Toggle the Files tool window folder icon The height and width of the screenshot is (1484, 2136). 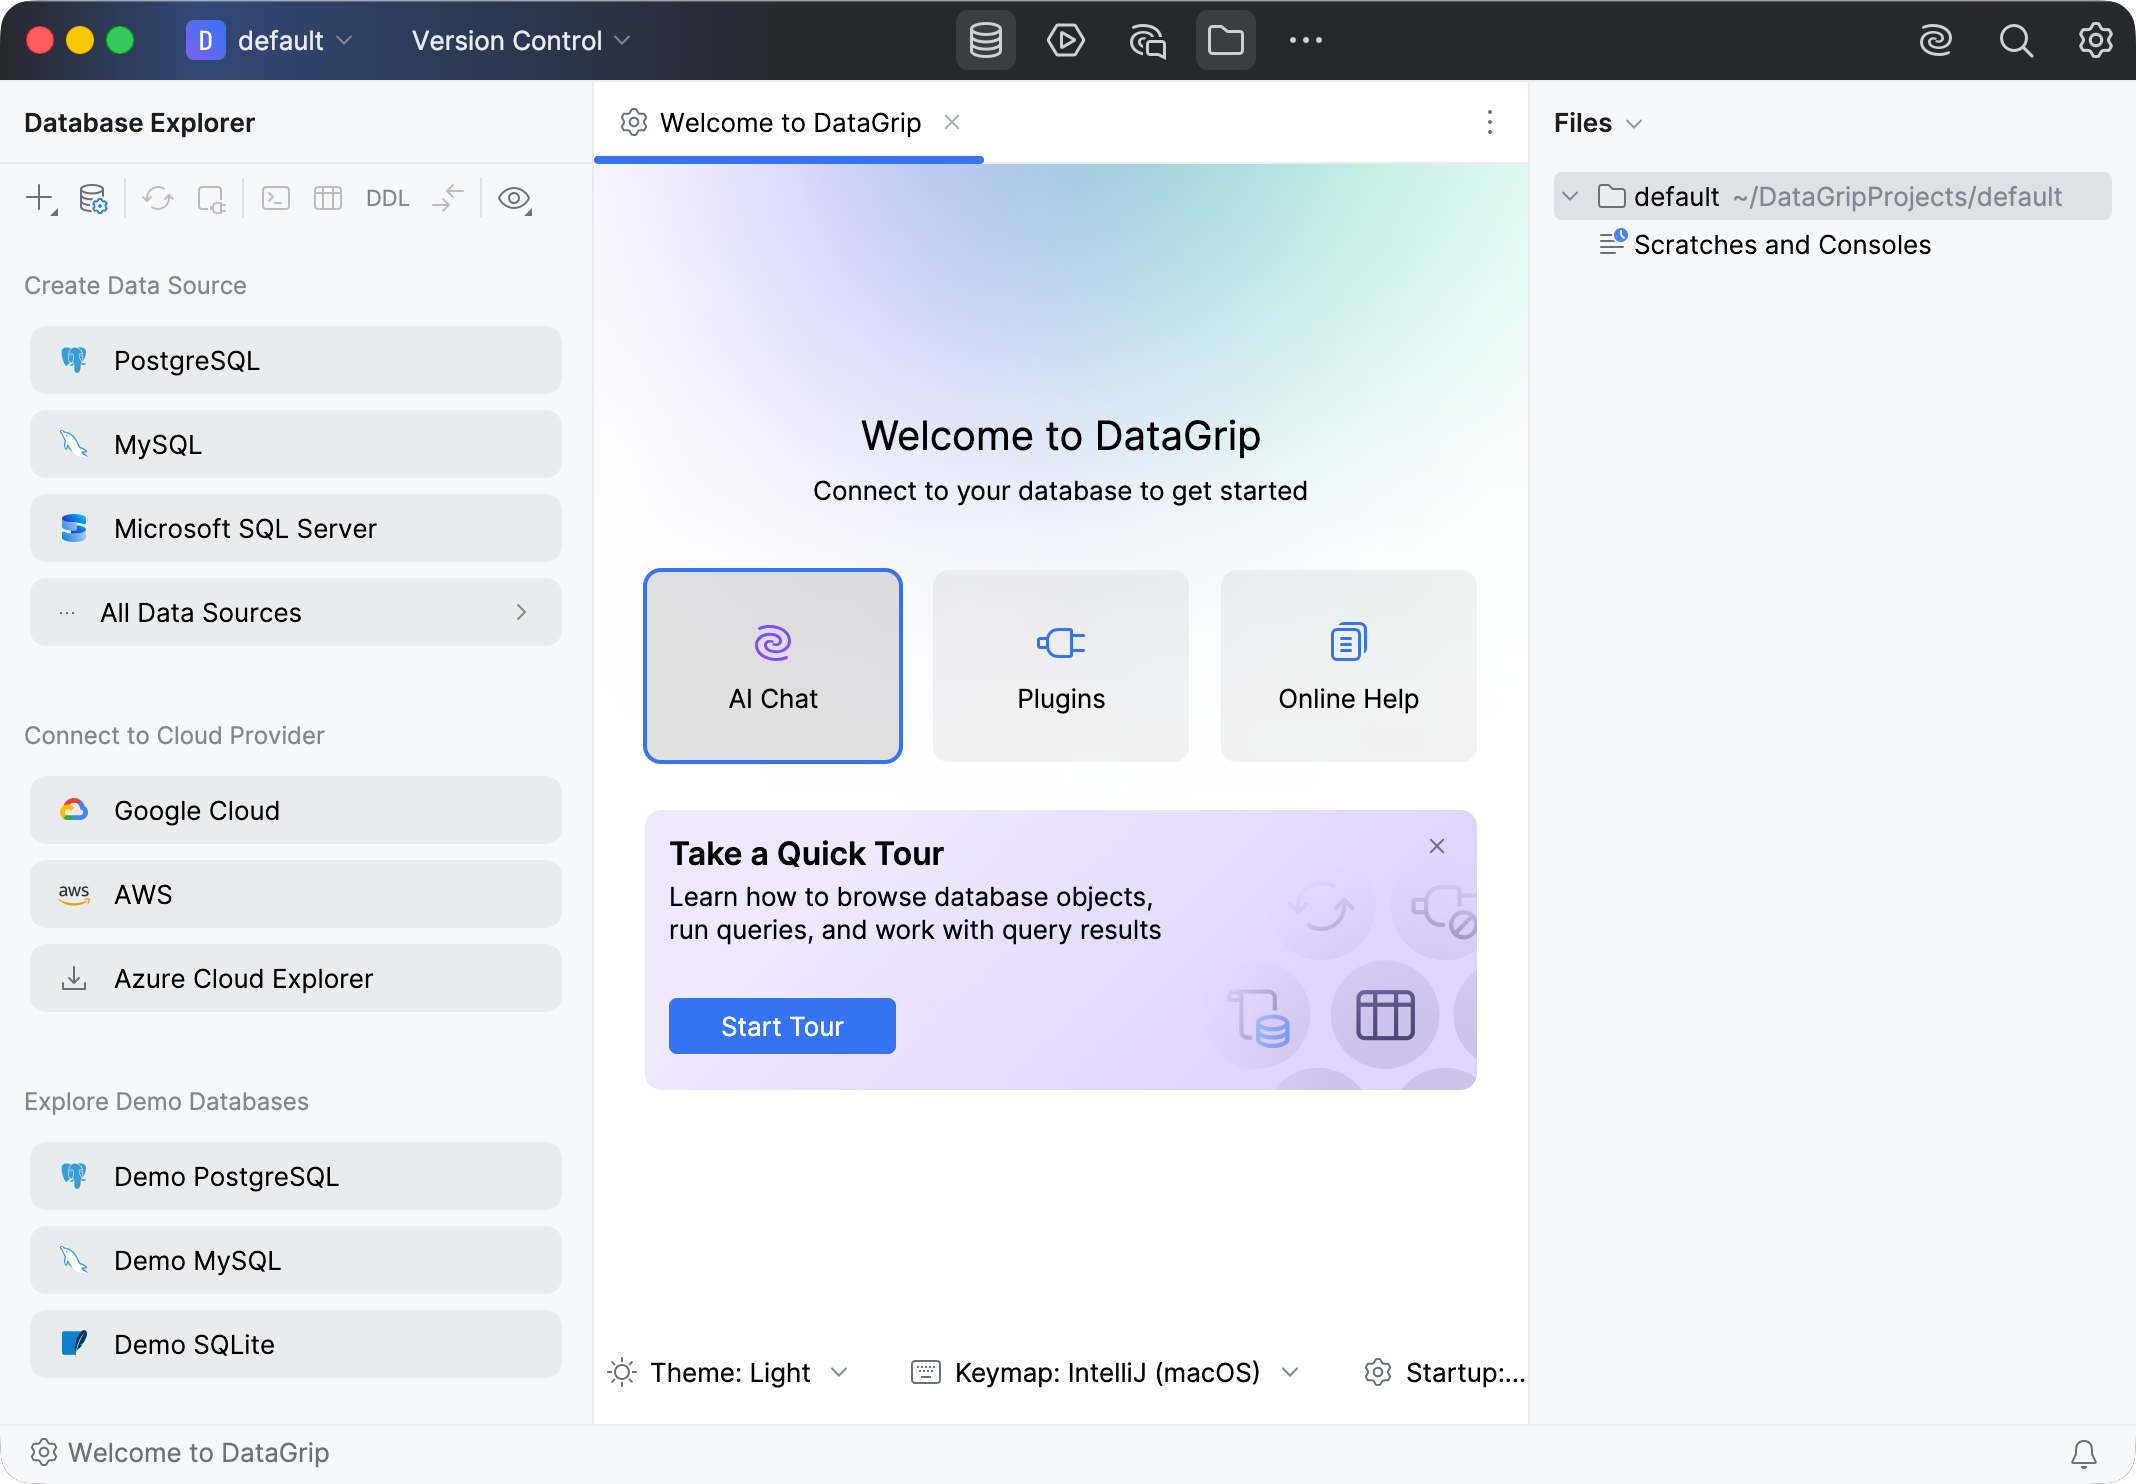(1225, 41)
